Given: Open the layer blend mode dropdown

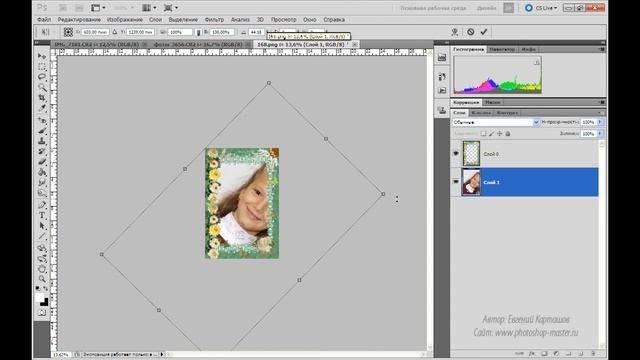Looking at the screenshot, I should click(496, 122).
